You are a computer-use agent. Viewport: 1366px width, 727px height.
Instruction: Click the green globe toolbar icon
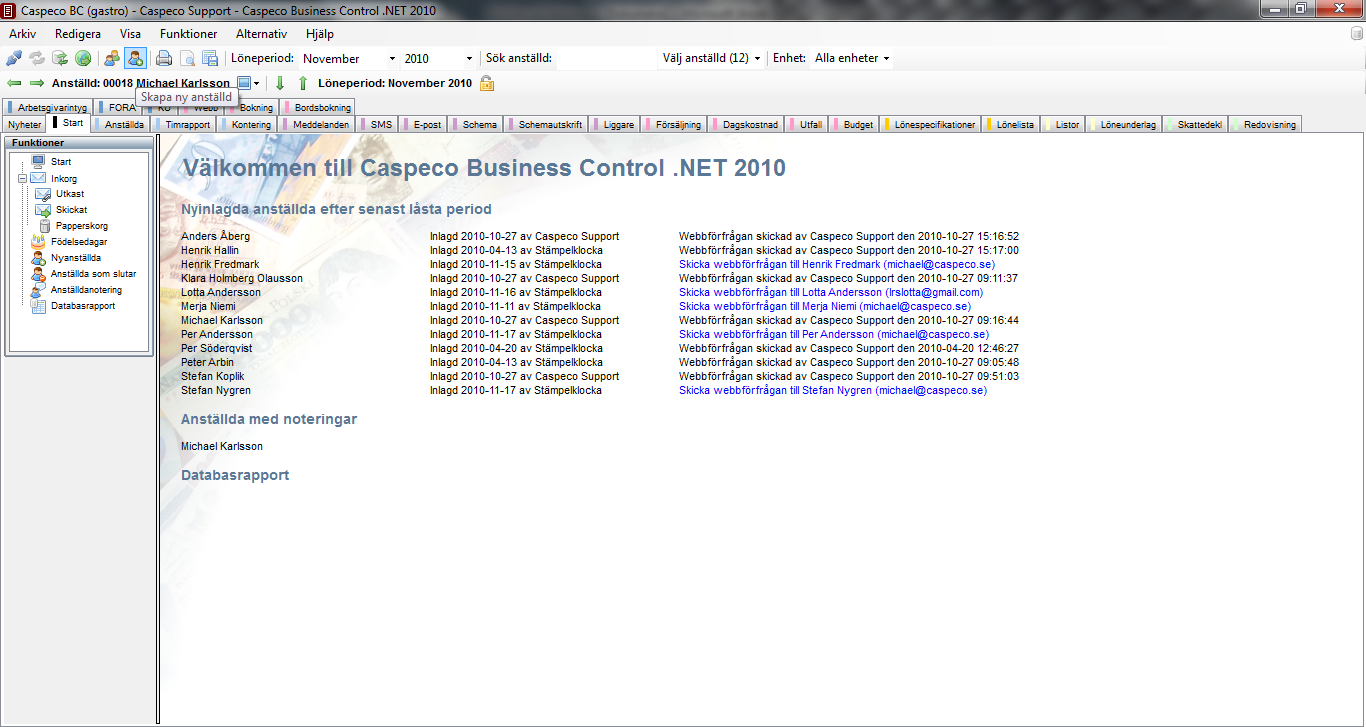tap(83, 58)
